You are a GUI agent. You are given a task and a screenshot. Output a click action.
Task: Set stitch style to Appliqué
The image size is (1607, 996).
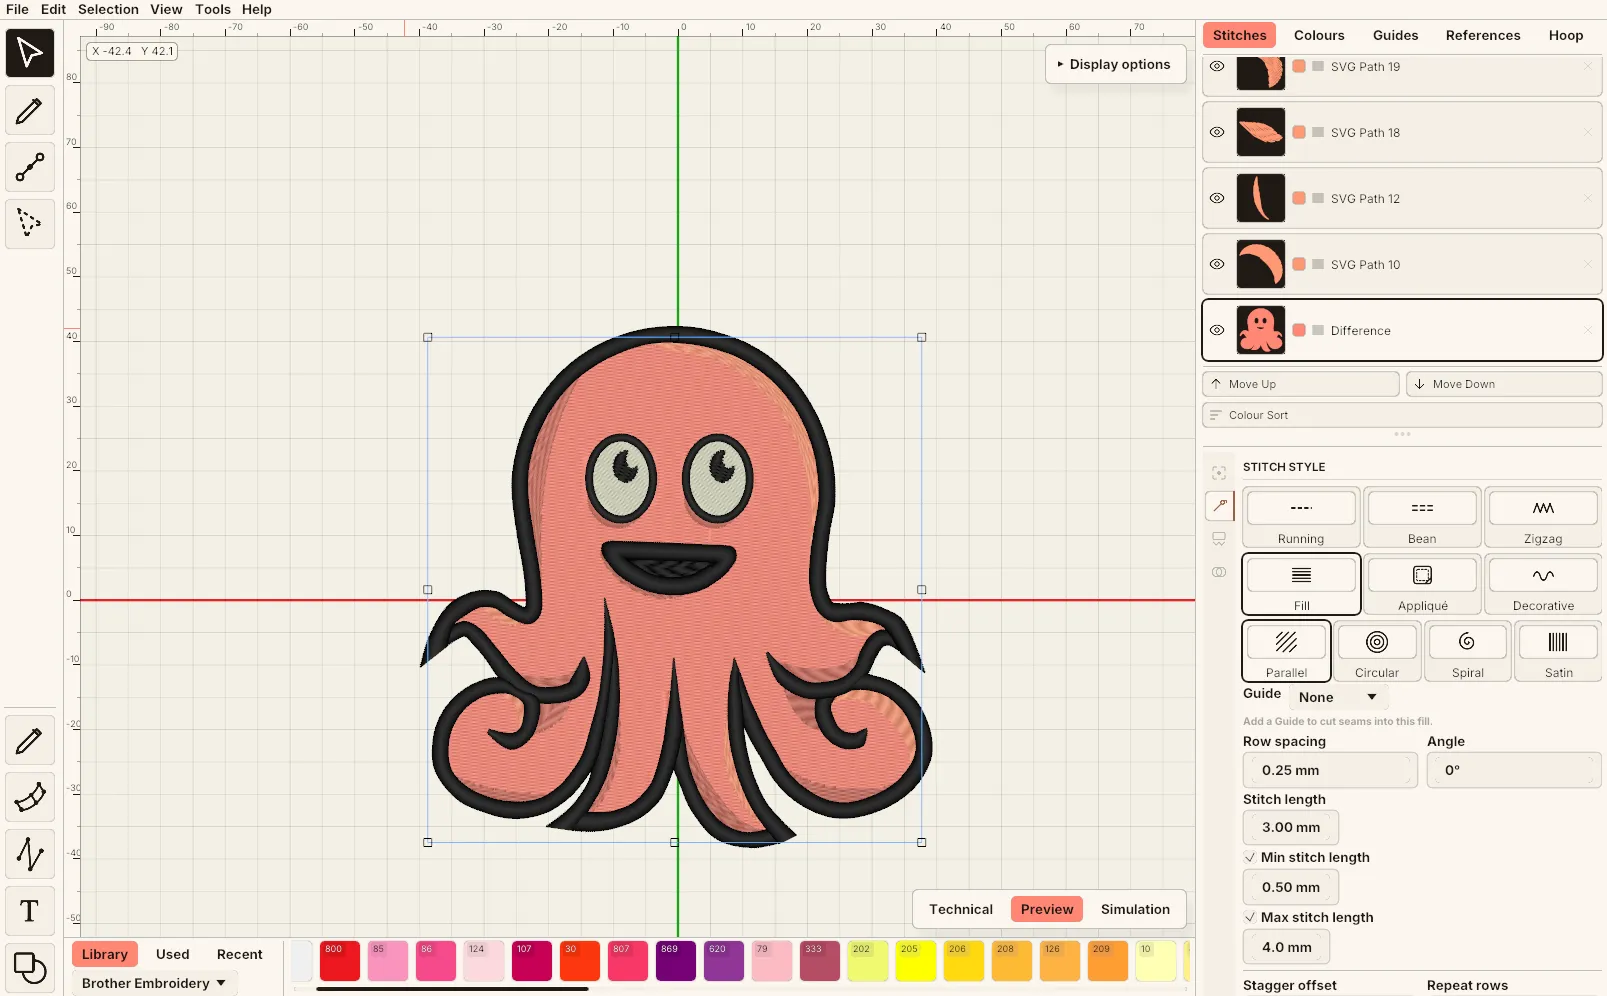[x=1422, y=585]
